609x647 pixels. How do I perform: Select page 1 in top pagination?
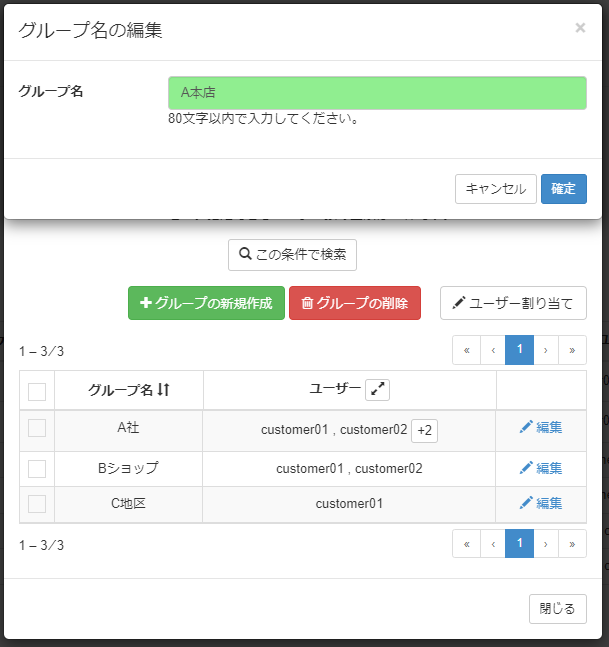coord(519,350)
